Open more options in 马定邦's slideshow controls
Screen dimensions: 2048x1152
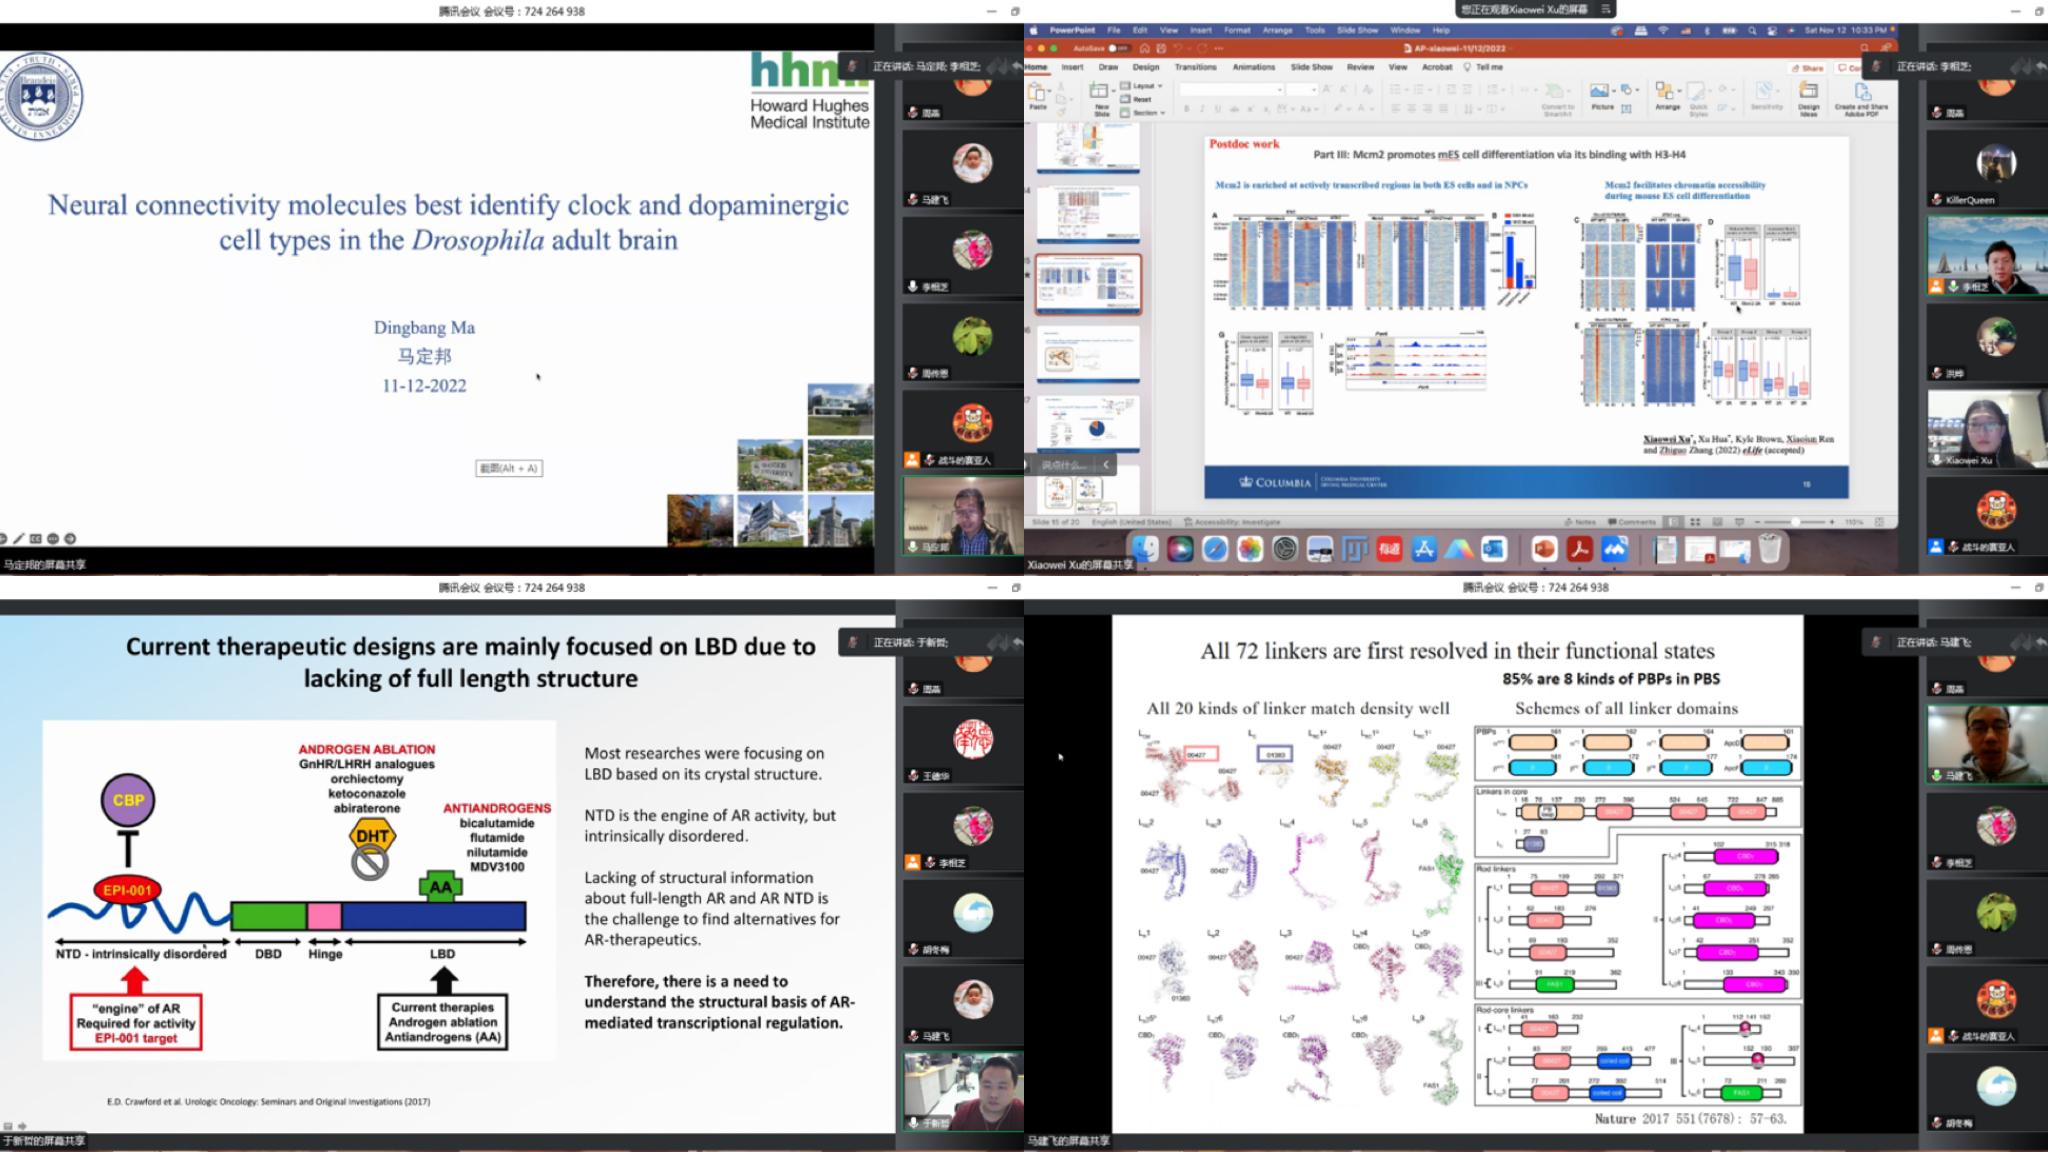tap(53, 539)
